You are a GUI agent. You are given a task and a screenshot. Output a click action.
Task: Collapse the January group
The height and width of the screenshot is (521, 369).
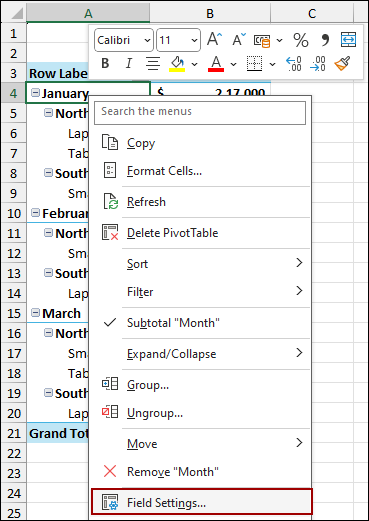(35, 92)
